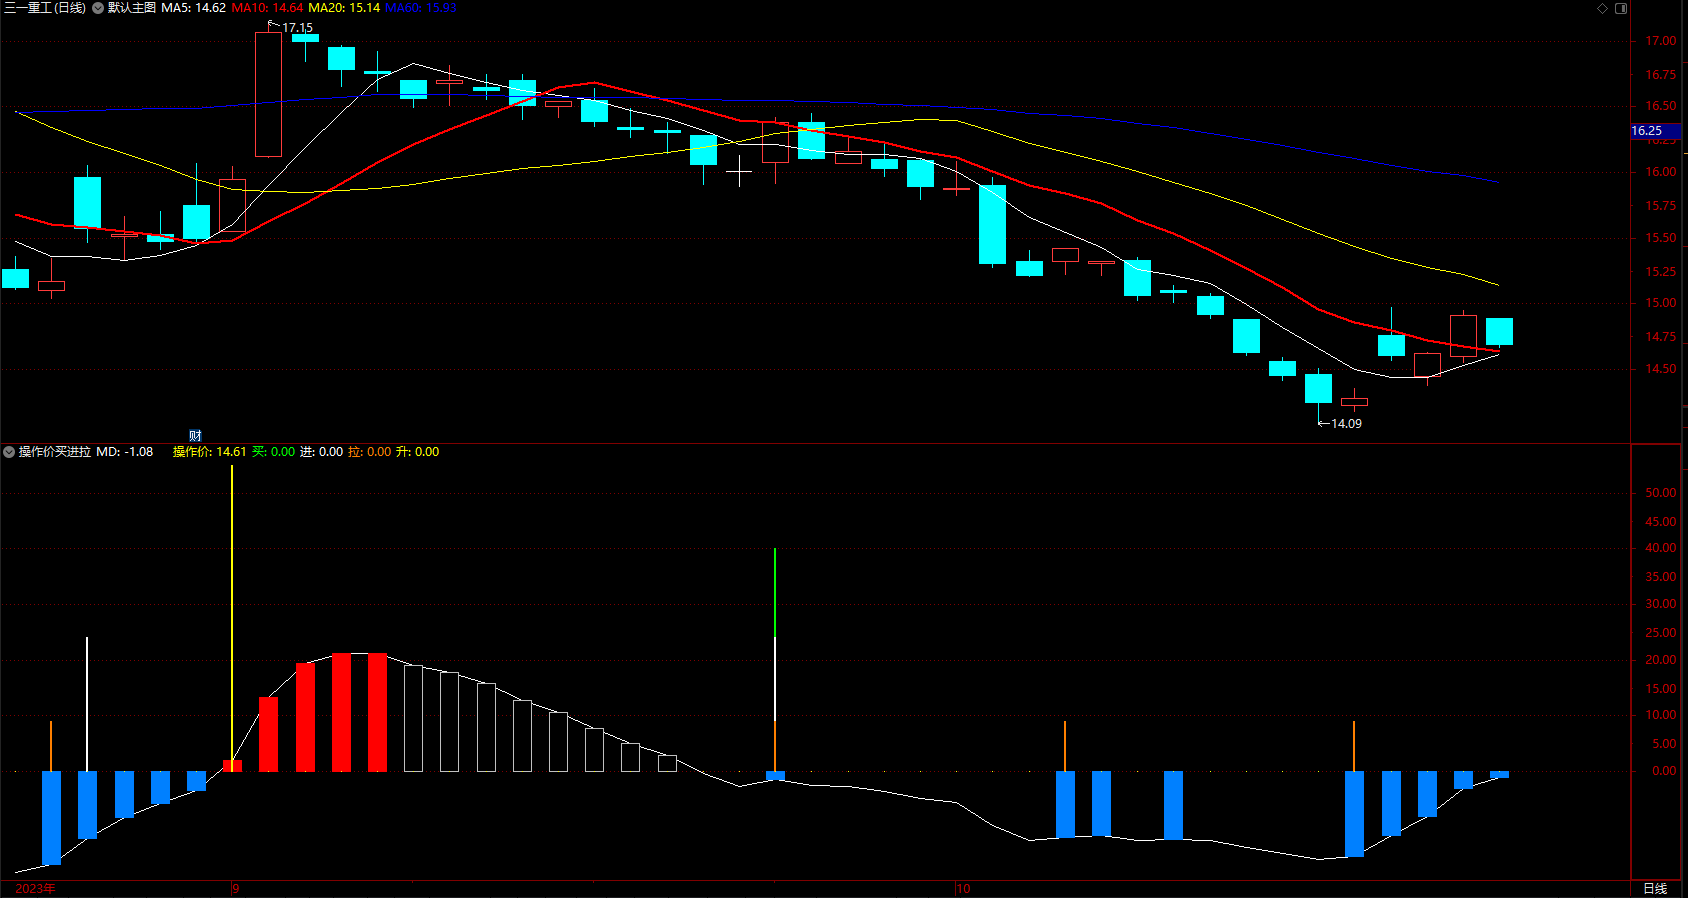The height and width of the screenshot is (898, 1688).
Task: Click the green signal line in indicator panel
Action: 775,592
